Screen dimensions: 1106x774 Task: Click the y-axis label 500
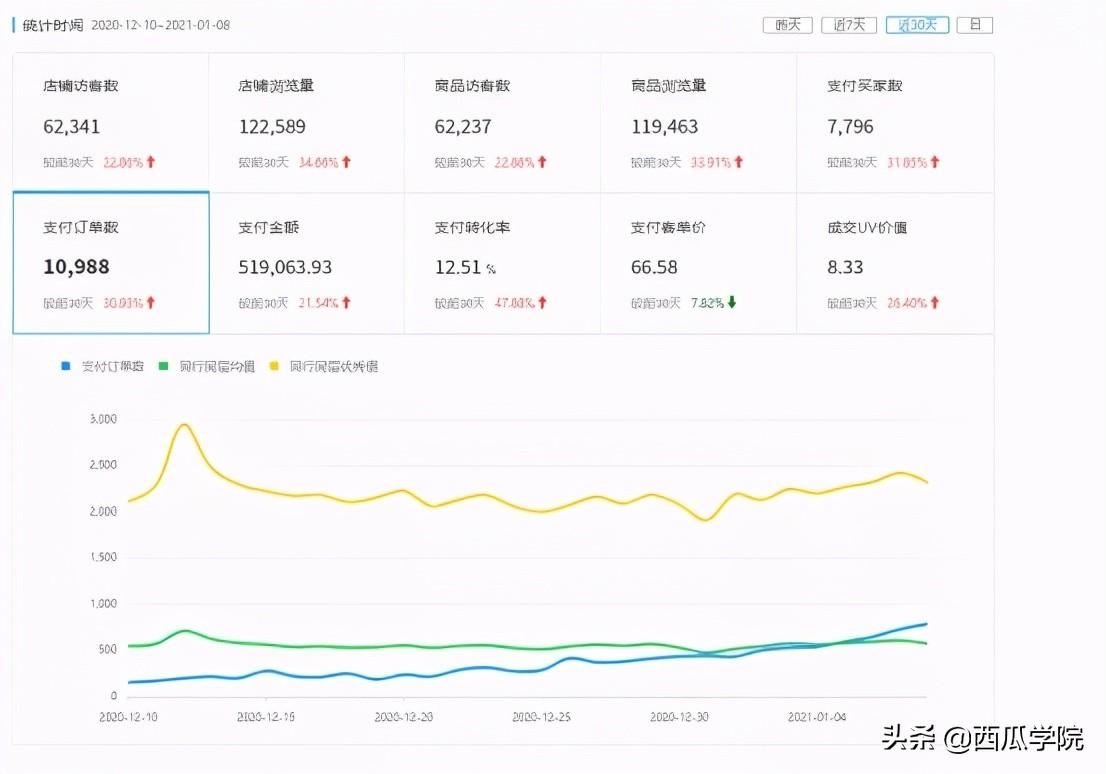pyautogui.click(x=107, y=649)
